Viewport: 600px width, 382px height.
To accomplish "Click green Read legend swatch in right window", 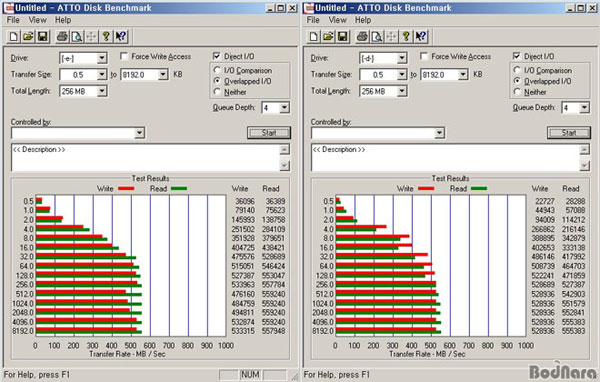I will point(479,189).
